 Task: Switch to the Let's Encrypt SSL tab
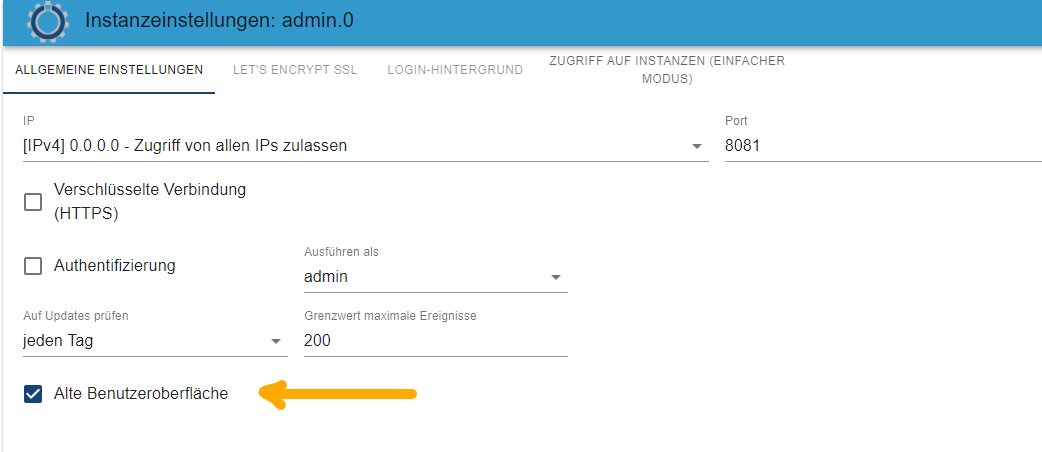pyautogui.click(x=295, y=70)
